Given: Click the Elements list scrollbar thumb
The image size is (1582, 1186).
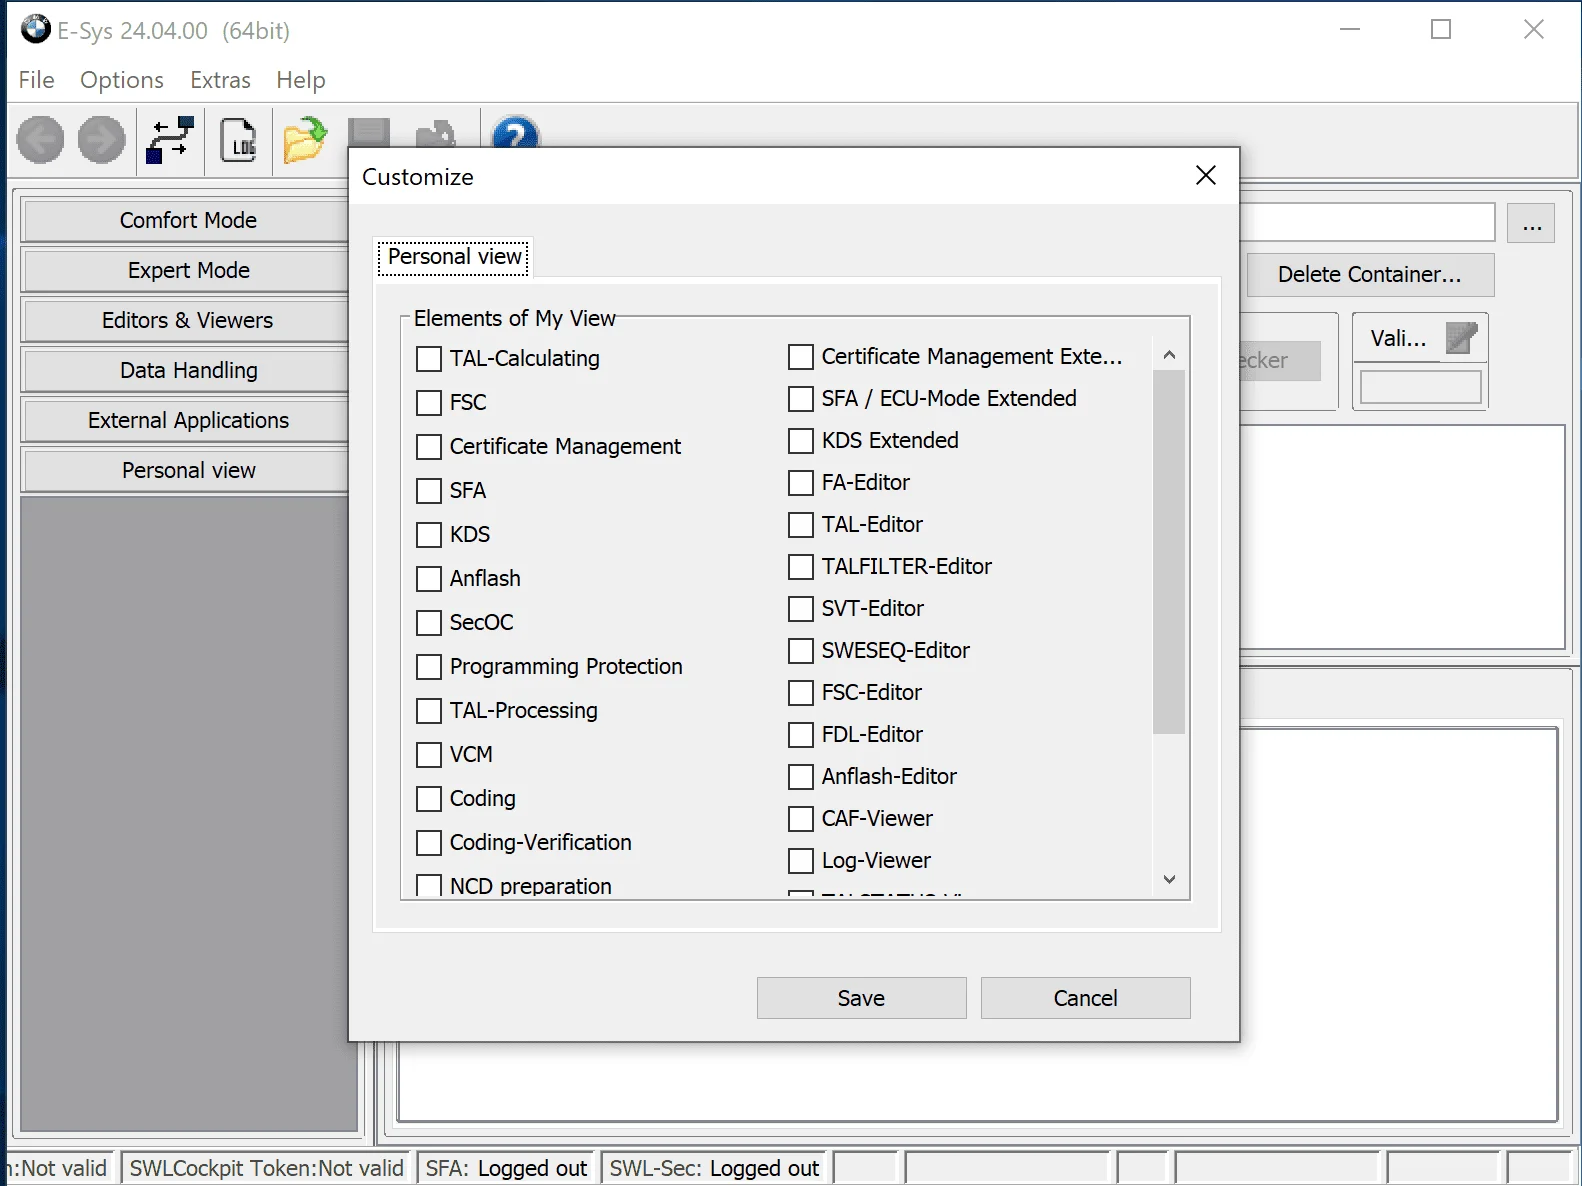Looking at the screenshot, I should [x=1169, y=552].
